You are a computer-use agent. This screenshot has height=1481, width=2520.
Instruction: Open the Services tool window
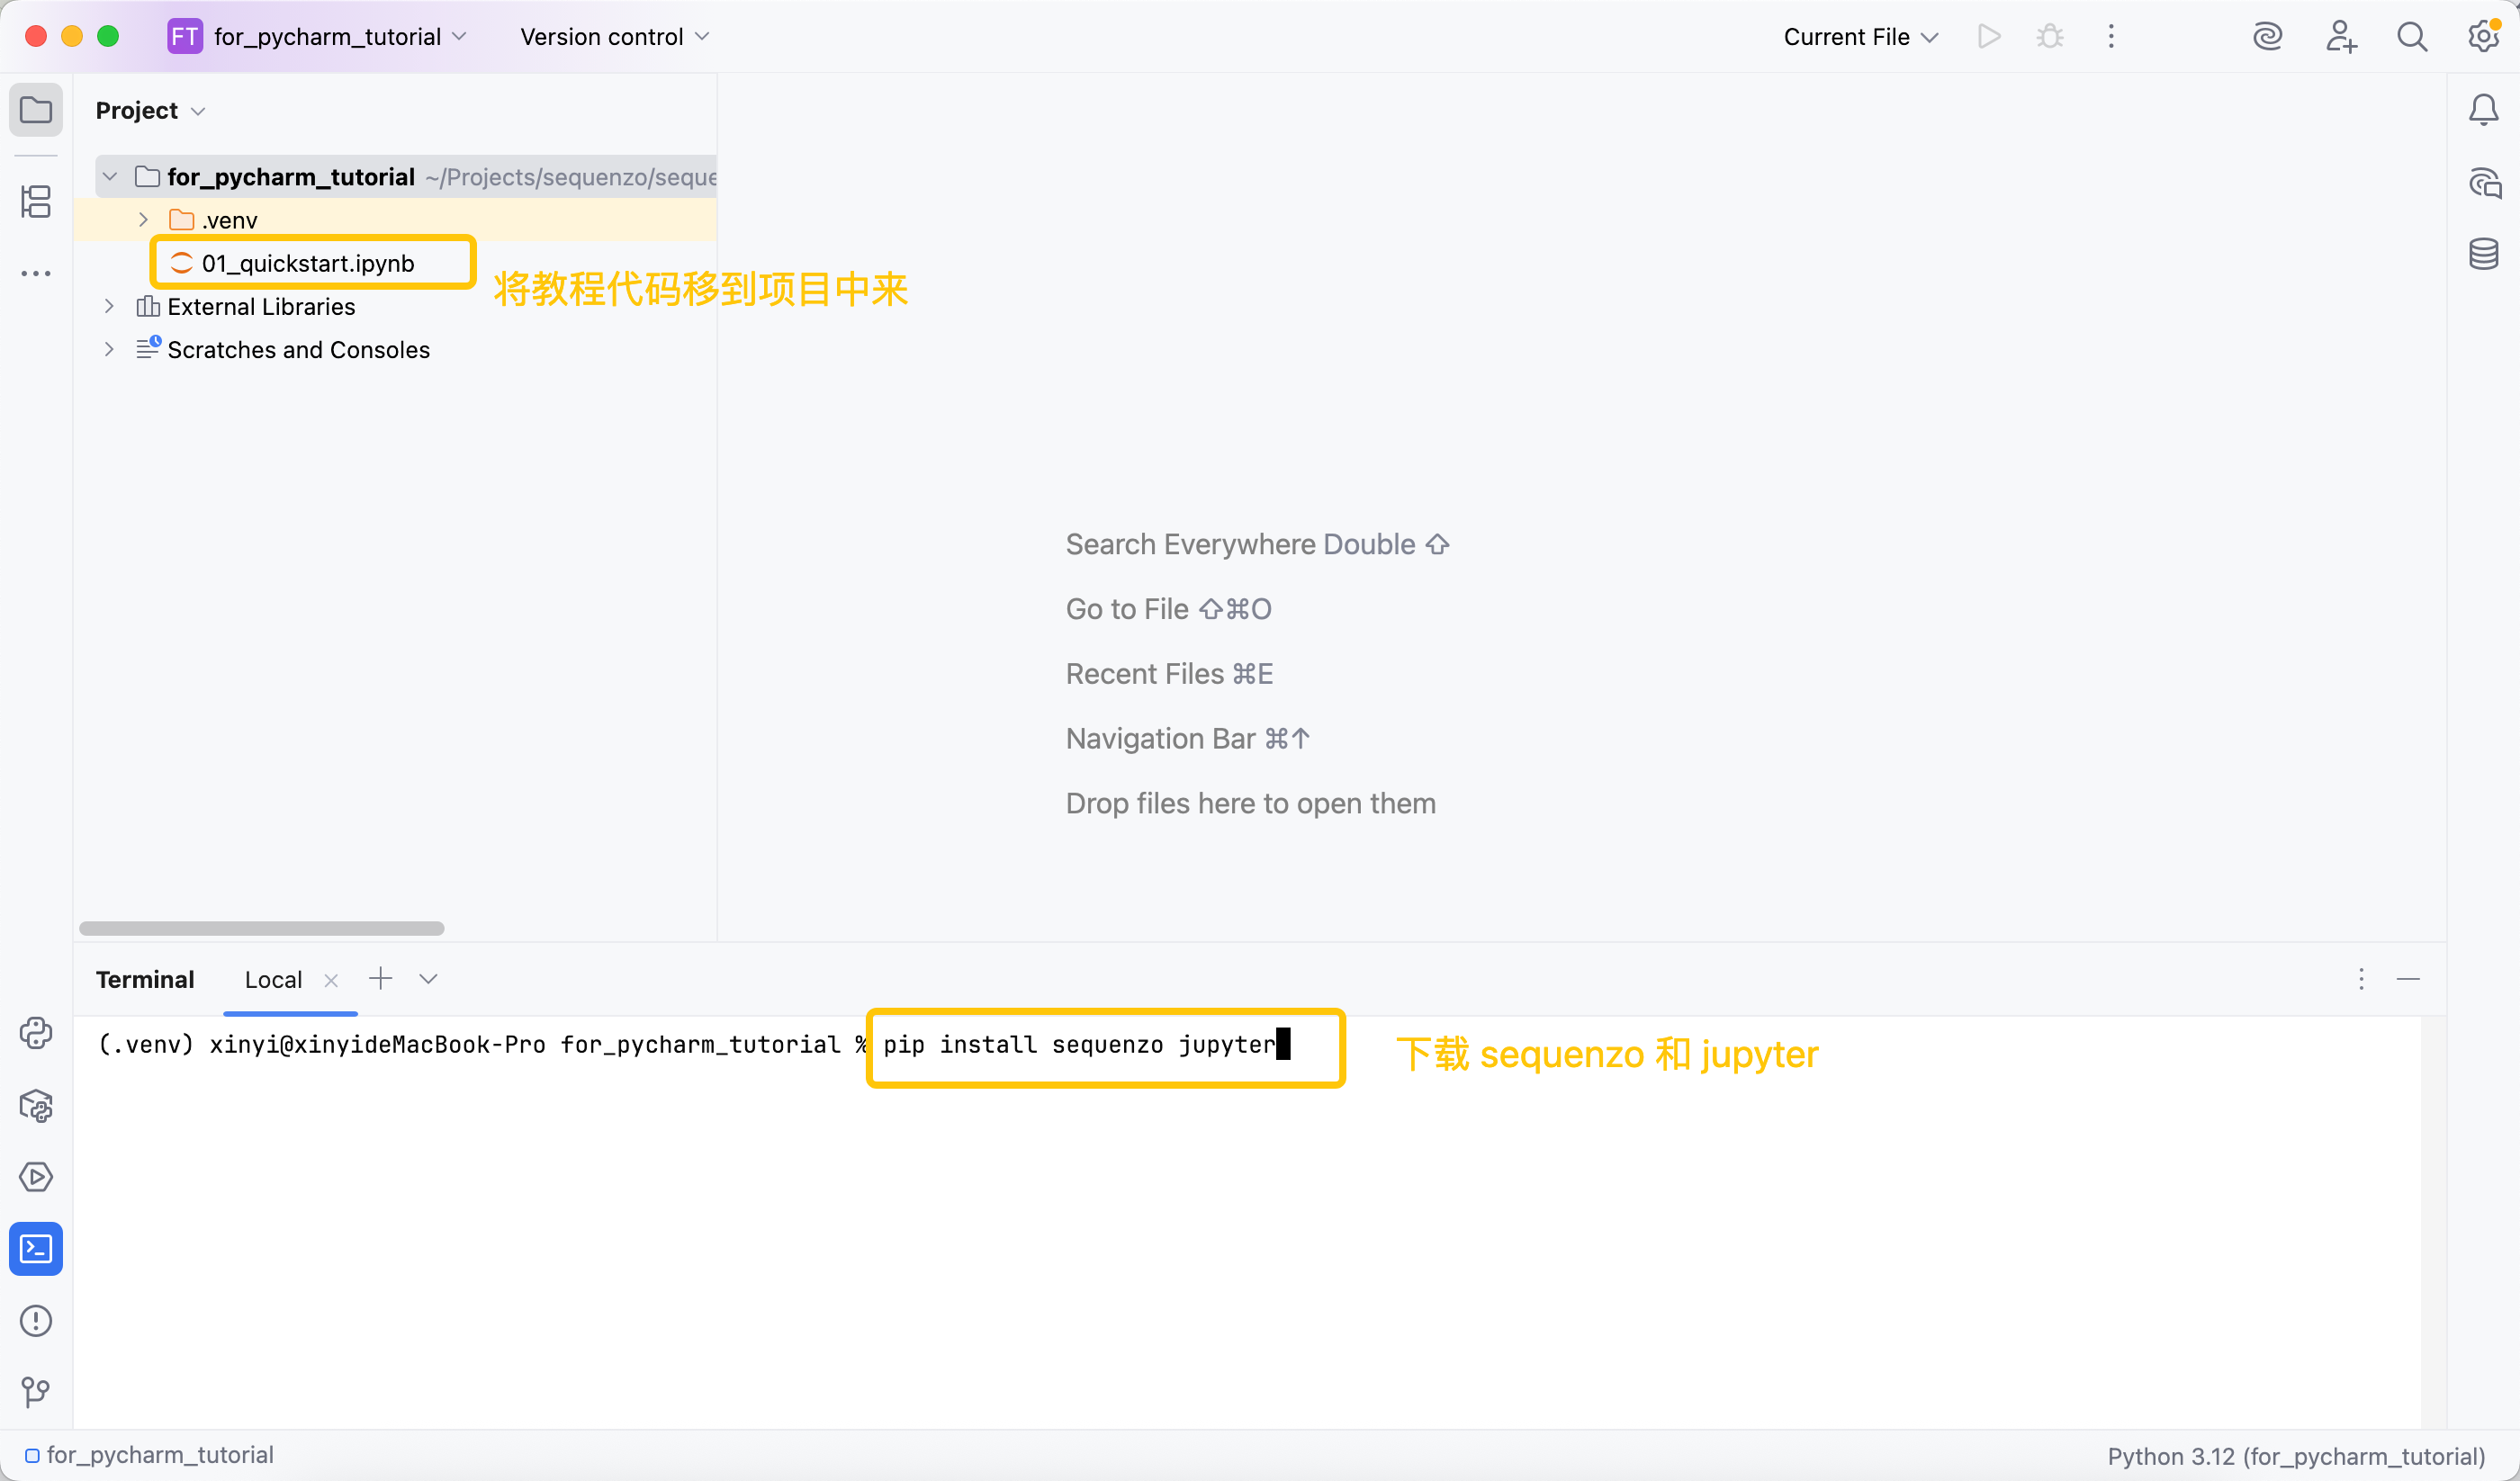36,1177
